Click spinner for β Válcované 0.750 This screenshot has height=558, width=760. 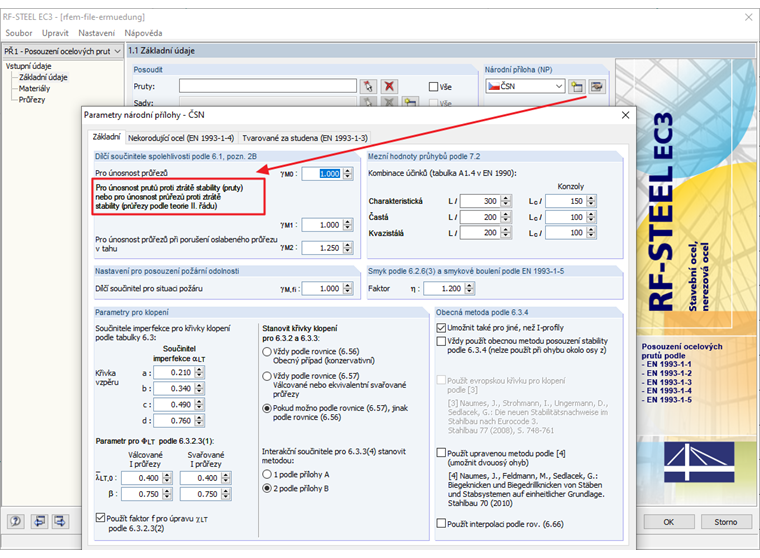[x=167, y=494]
